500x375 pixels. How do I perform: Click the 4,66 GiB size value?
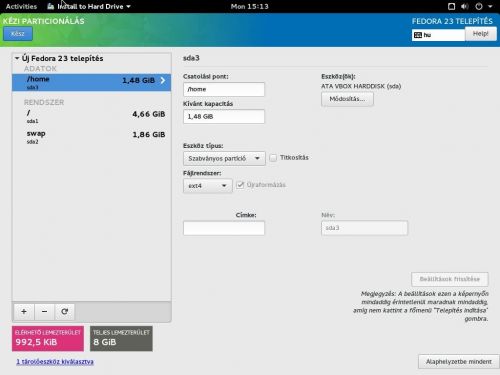[149, 114]
